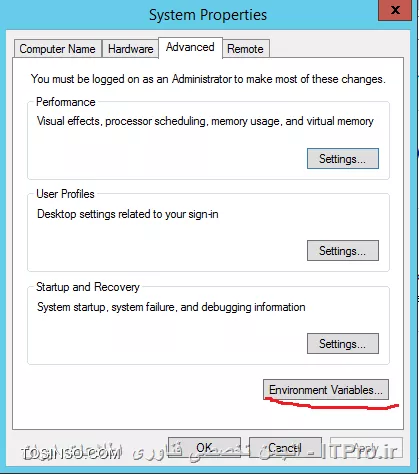This screenshot has width=419, height=475.
Task: Click the Performance group label
Action: (x=66, y=102)
